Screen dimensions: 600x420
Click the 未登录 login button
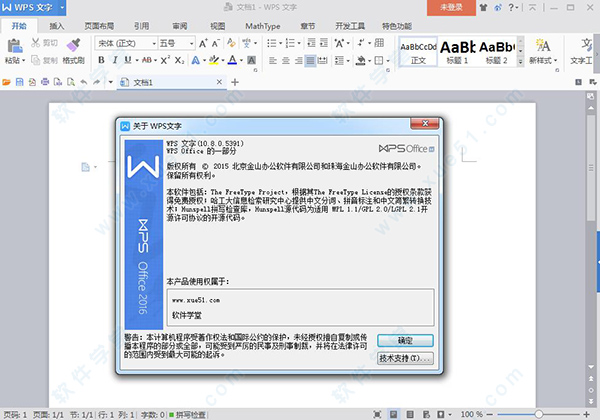tap(451, 7)
